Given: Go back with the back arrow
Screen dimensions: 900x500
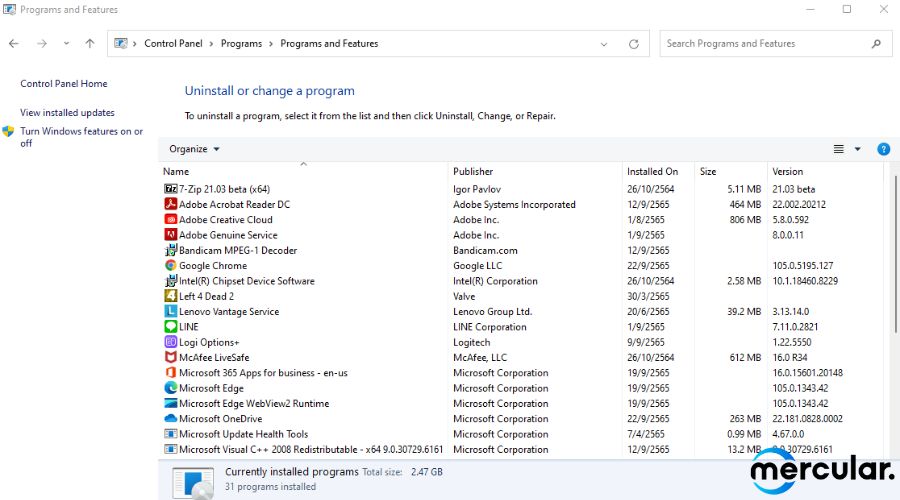Looking at the screenshot, I should click(x=14, y=44).
